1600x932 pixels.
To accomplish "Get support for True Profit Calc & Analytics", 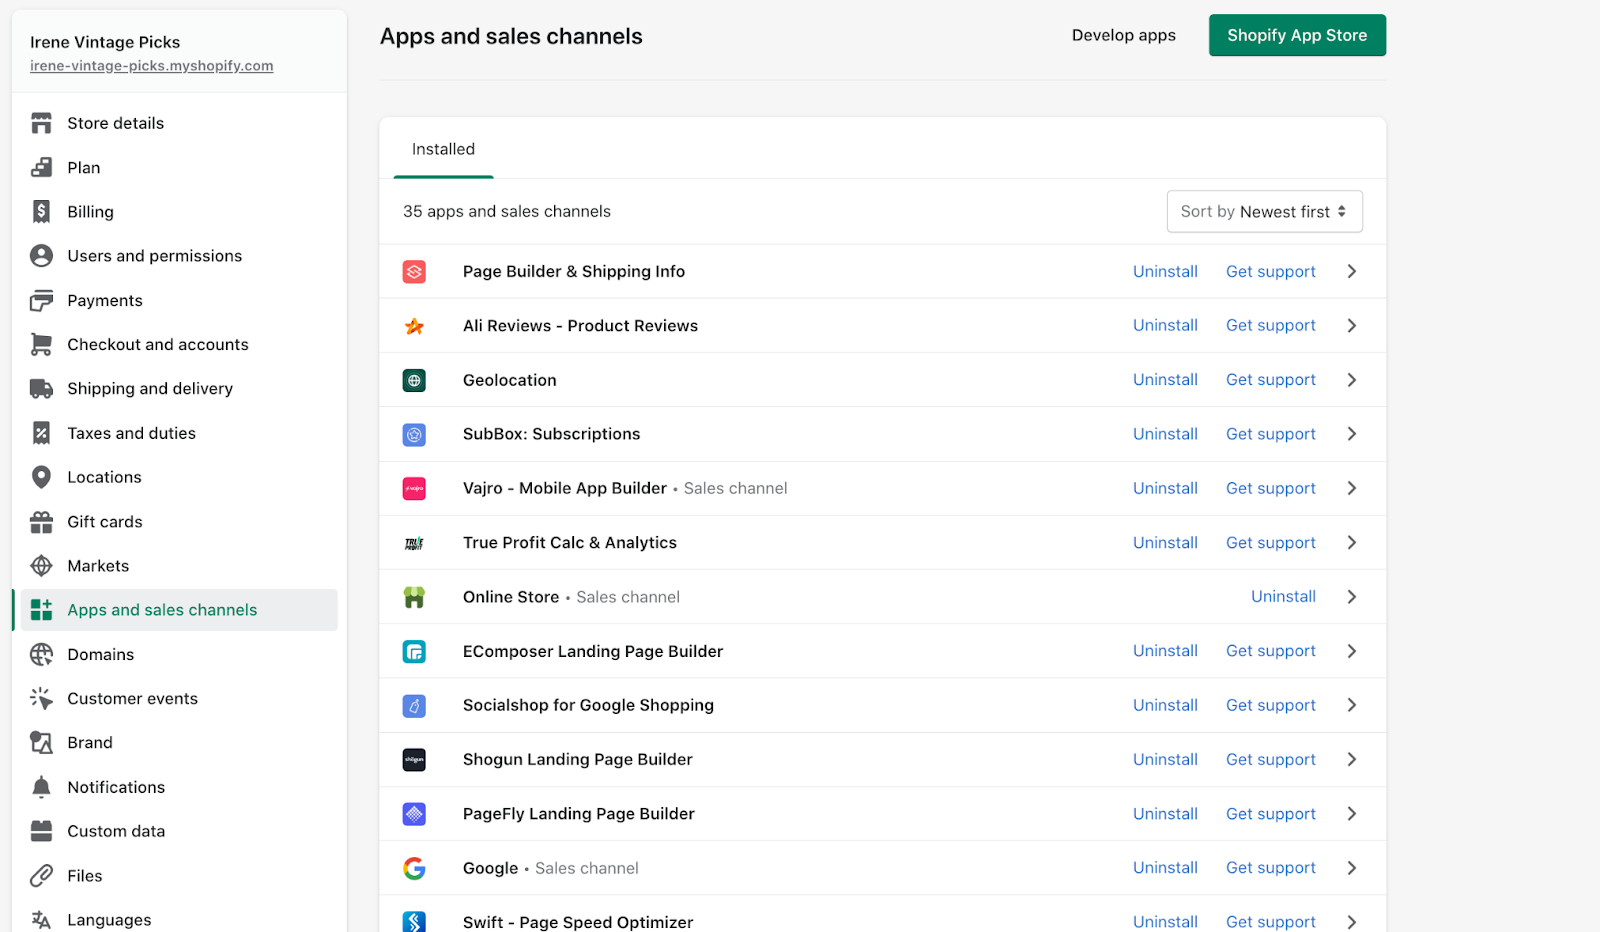I will tap(1270, 543).
